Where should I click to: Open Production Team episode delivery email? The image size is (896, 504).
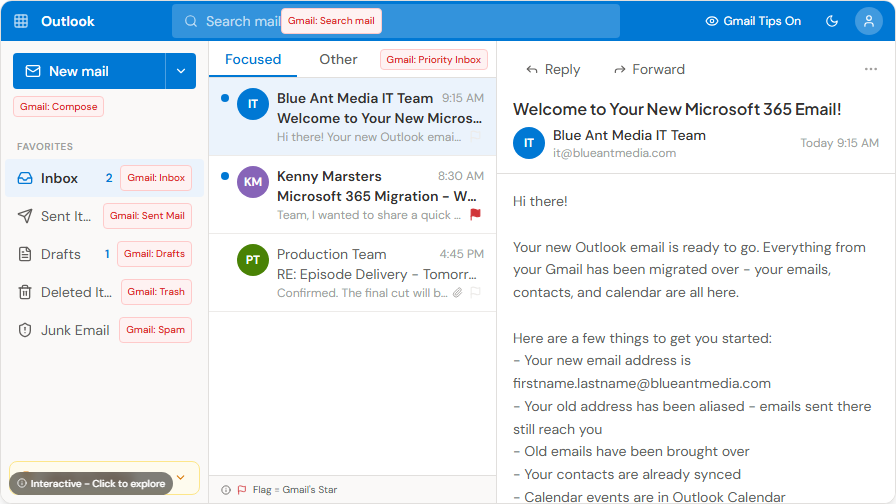(353, 273)
